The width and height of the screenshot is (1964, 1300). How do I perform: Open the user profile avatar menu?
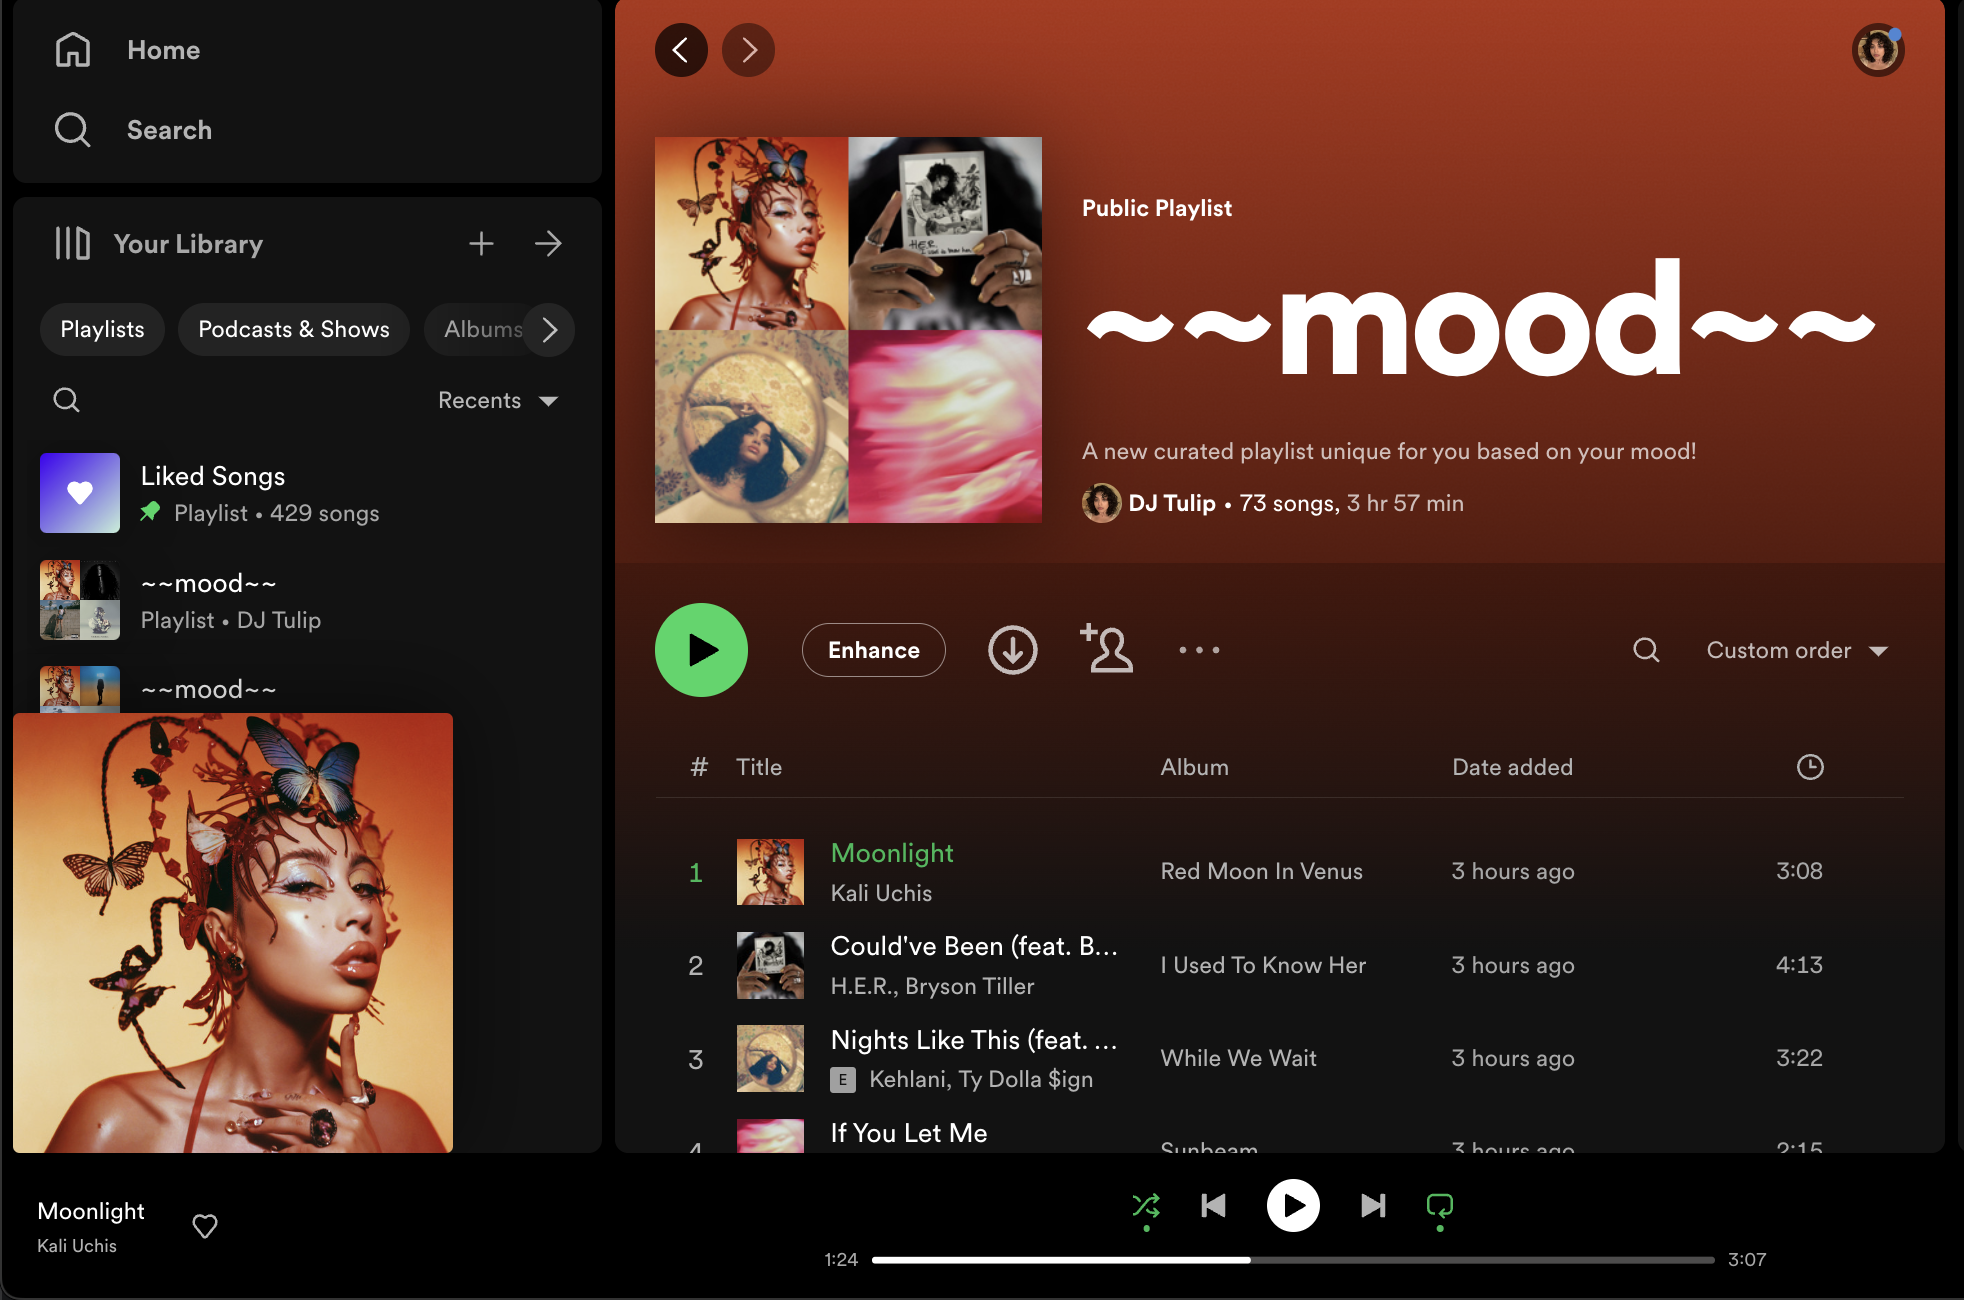(x=1878, y=50)
